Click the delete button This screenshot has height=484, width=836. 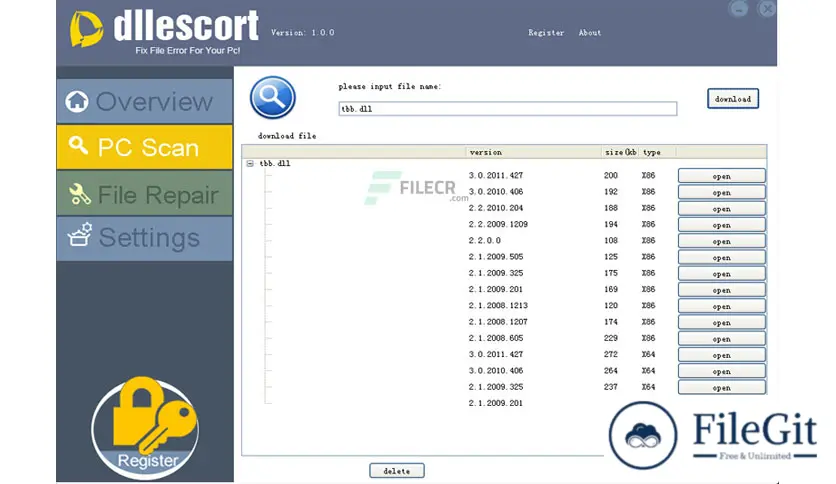click(397, 471)
